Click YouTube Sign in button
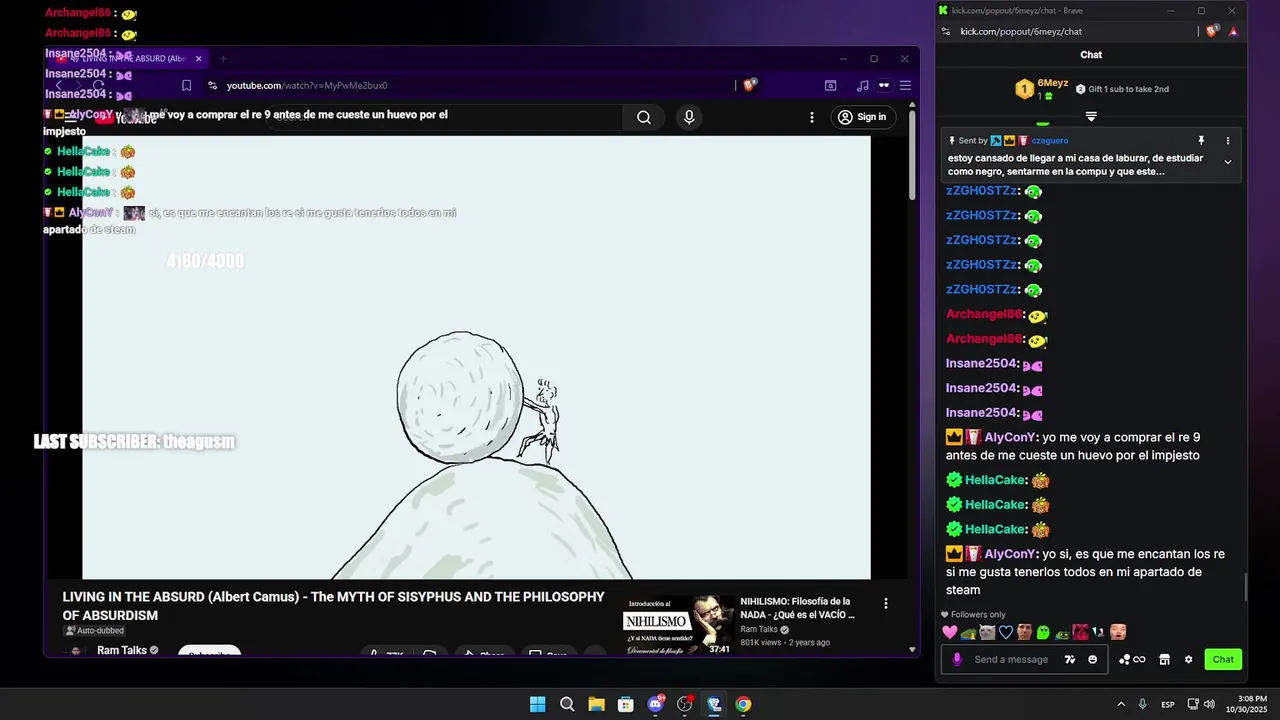 pos(863,117)
